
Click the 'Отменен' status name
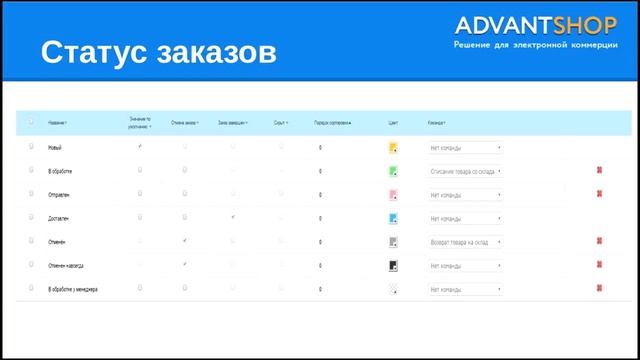(57, 242)
